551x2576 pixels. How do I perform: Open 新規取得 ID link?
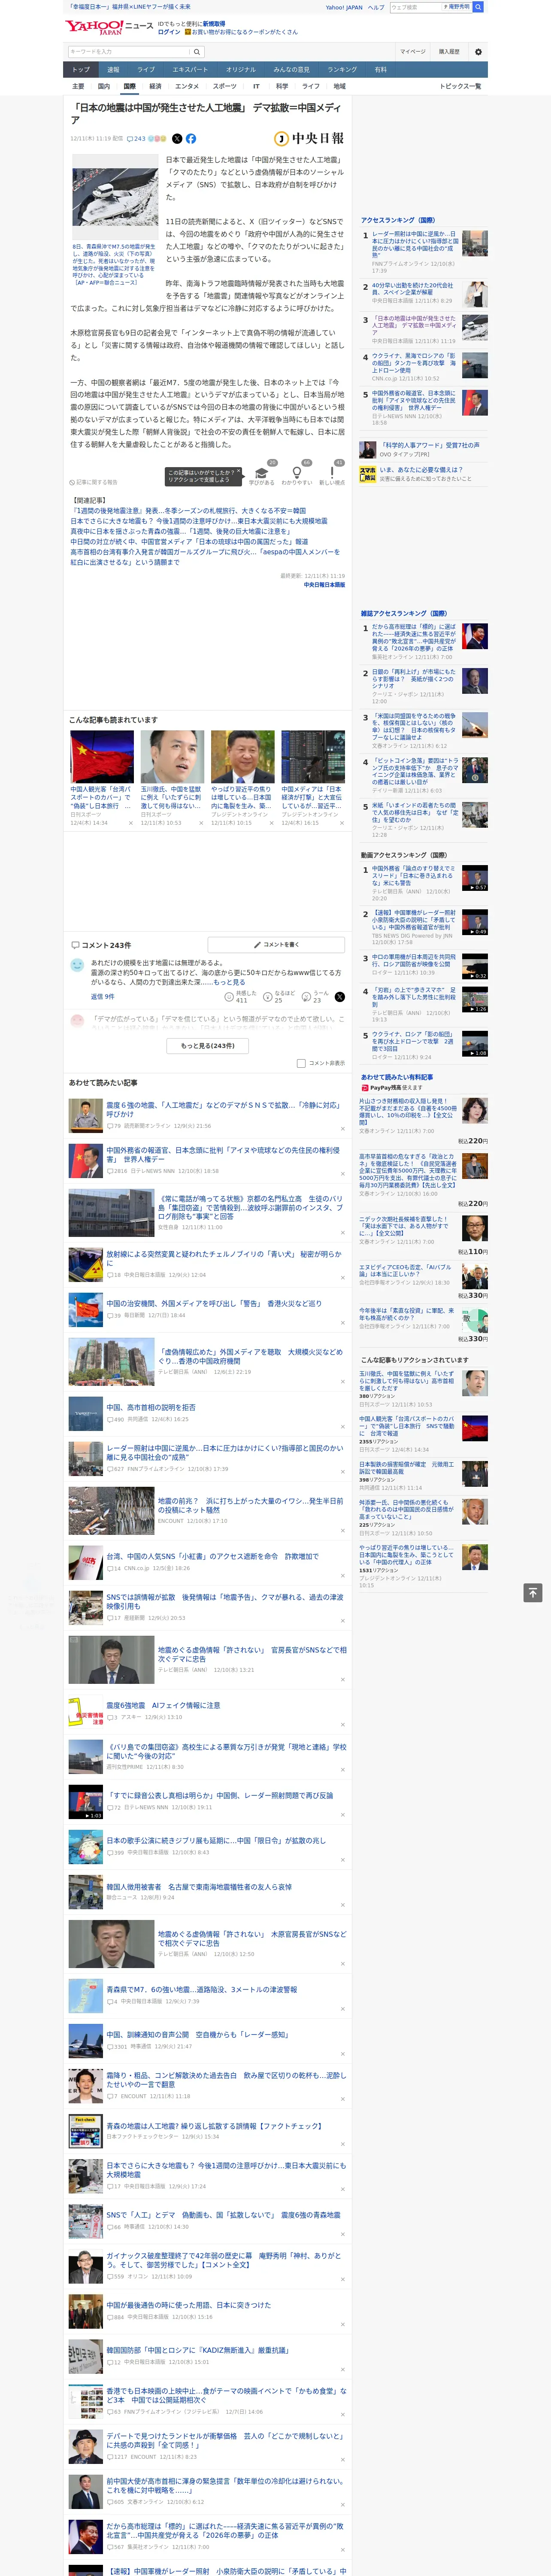(214, 23)
